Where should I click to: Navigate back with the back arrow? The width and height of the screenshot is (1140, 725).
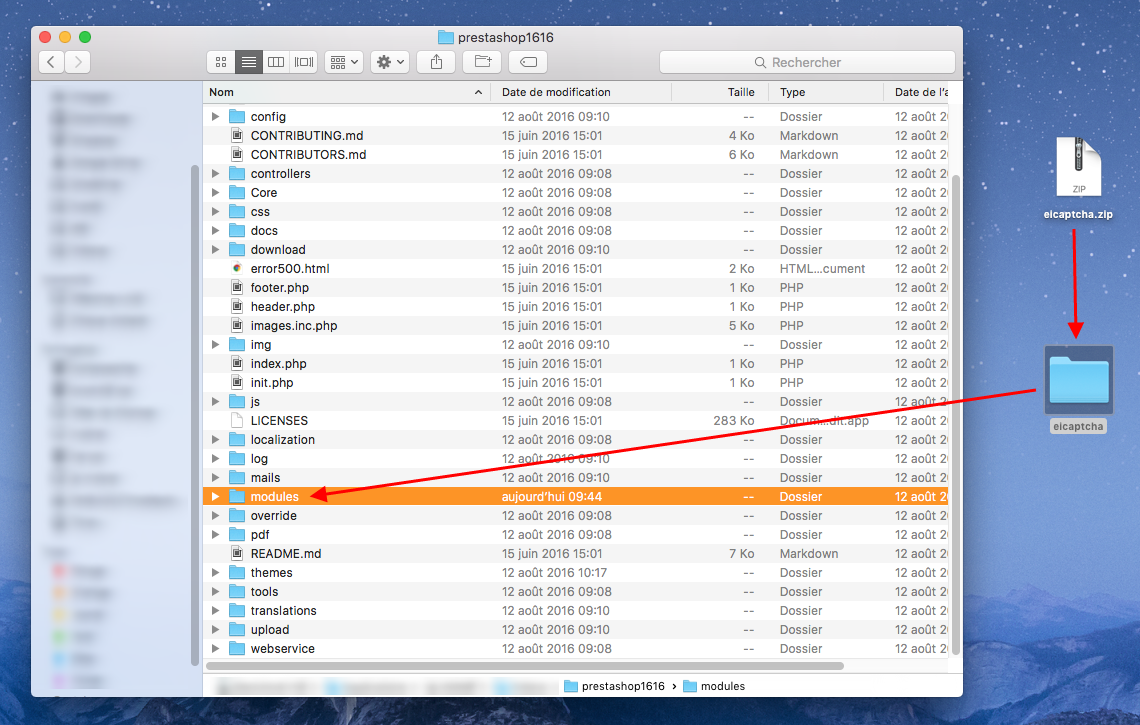click(52, 62)
